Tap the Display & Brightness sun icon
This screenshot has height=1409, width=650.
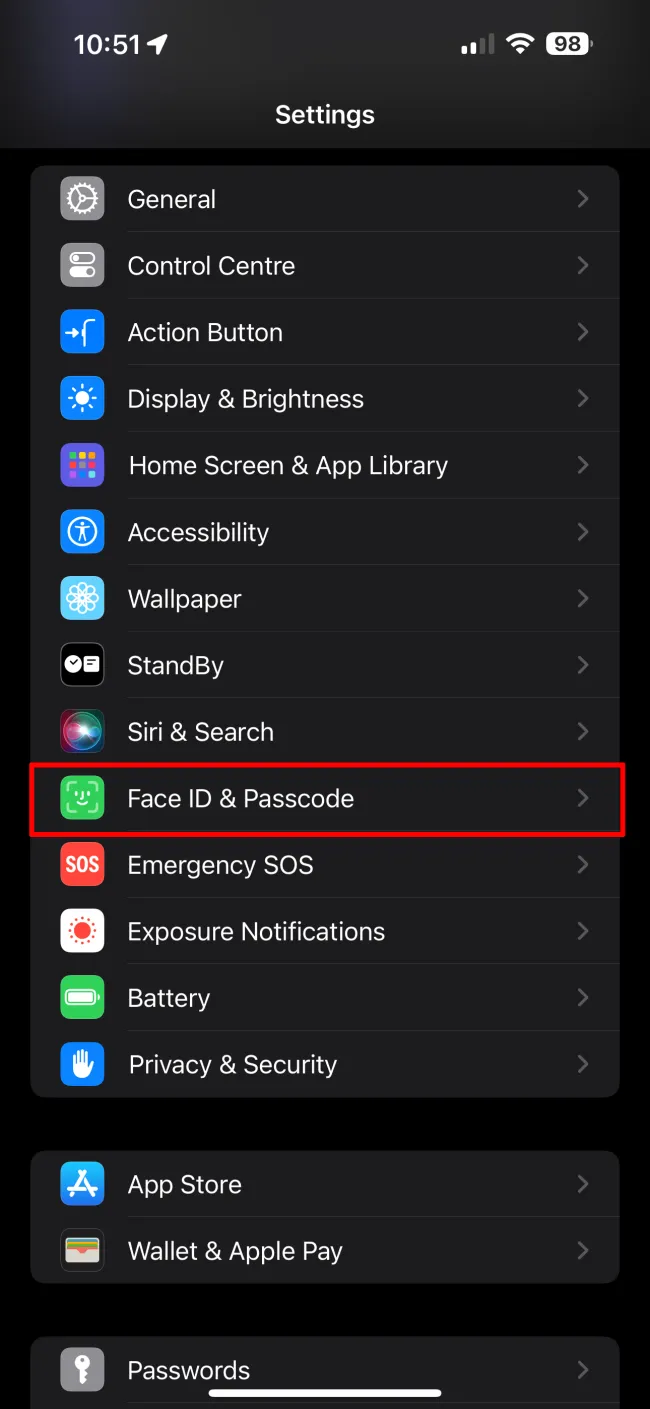pos(82,399)
